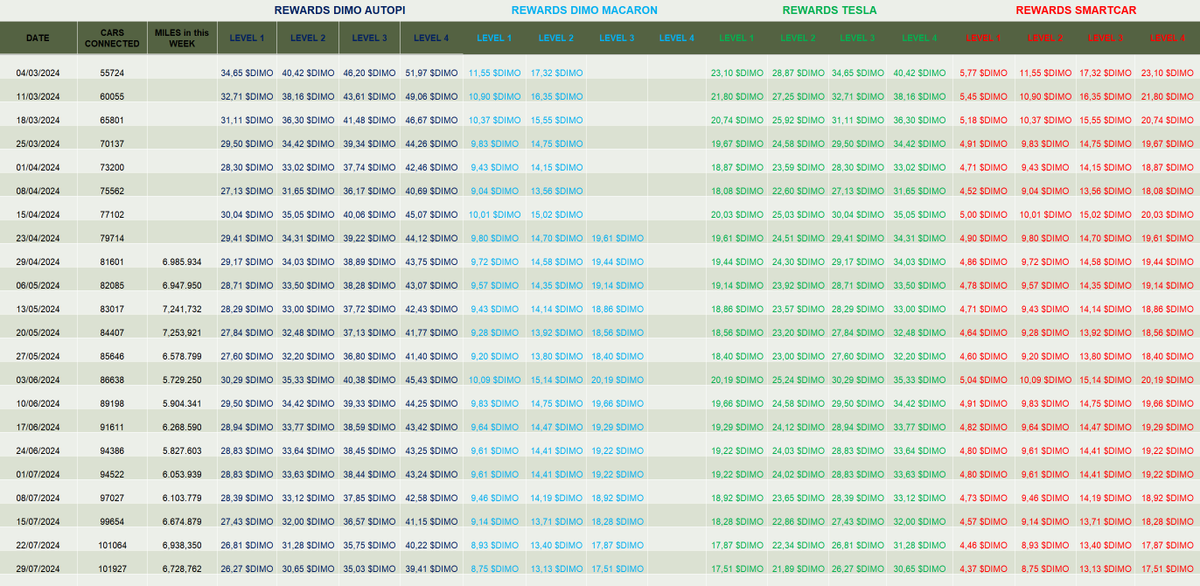Click cars connected value 94522

pos(112,474)
